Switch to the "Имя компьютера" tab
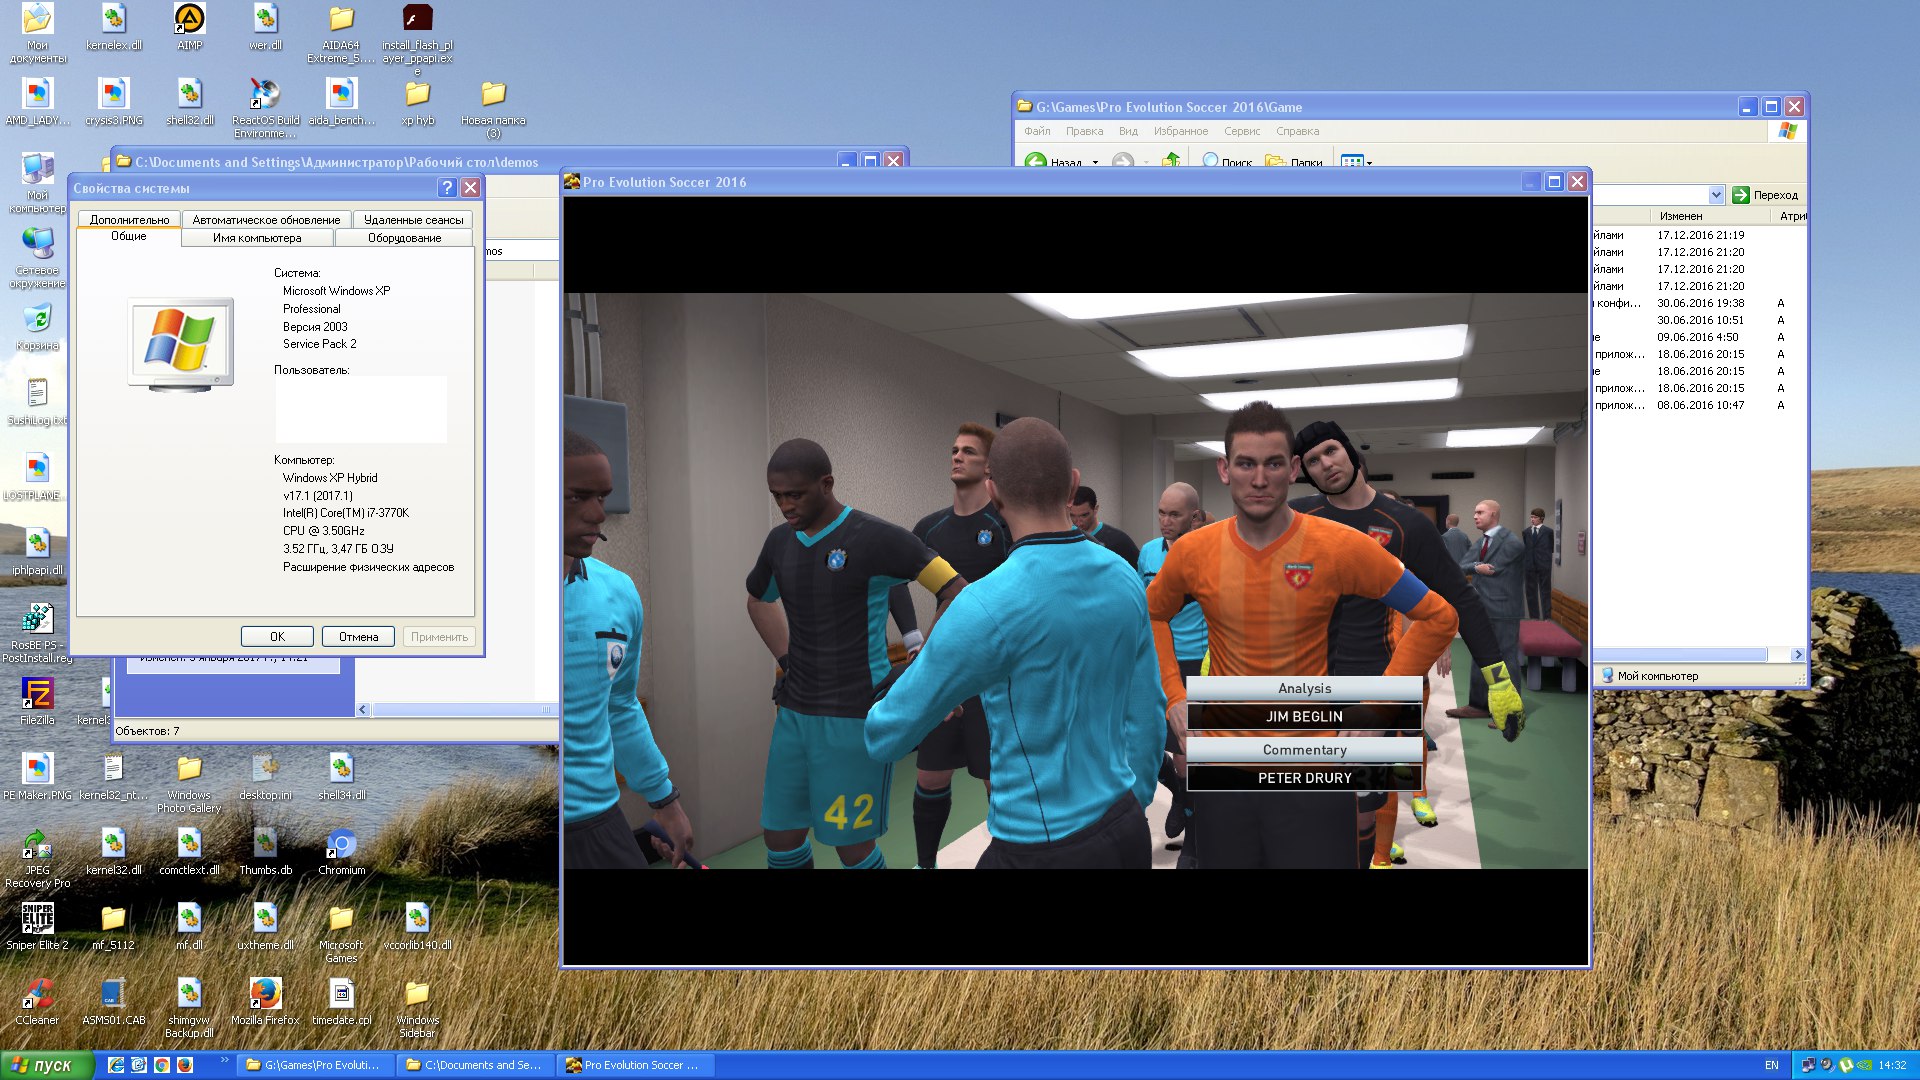 click(257, 238)
